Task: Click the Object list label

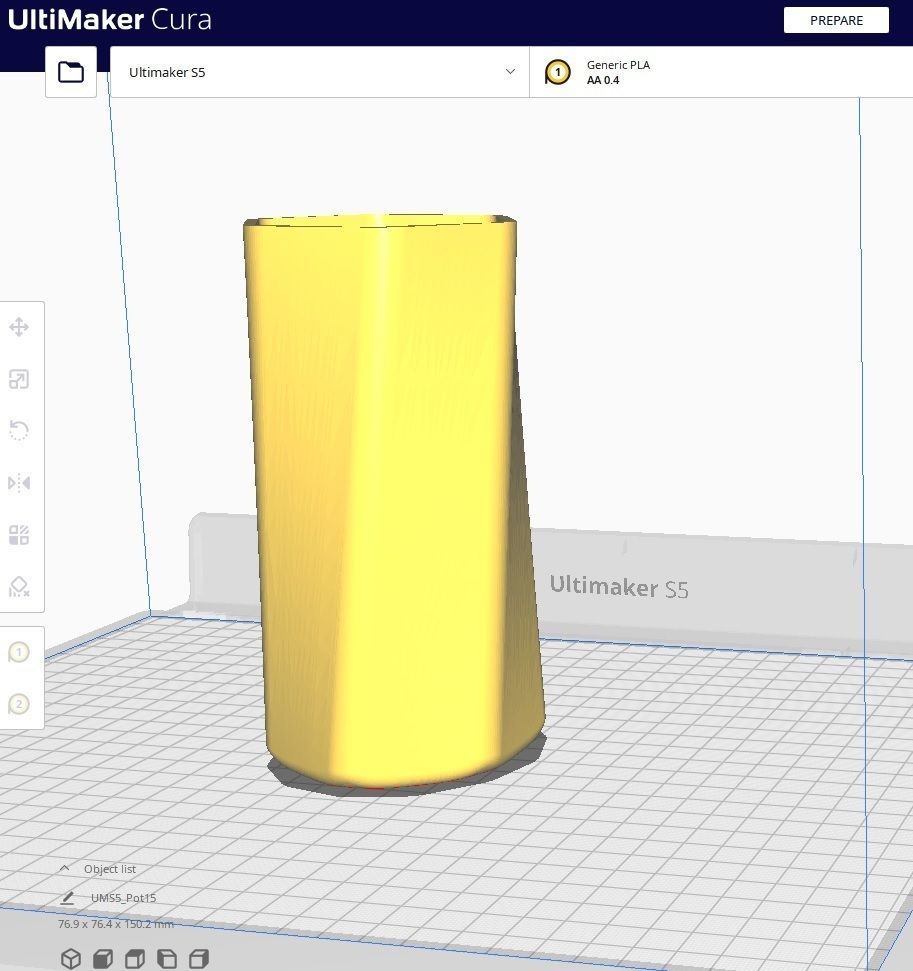Action: tap(110, 869)
